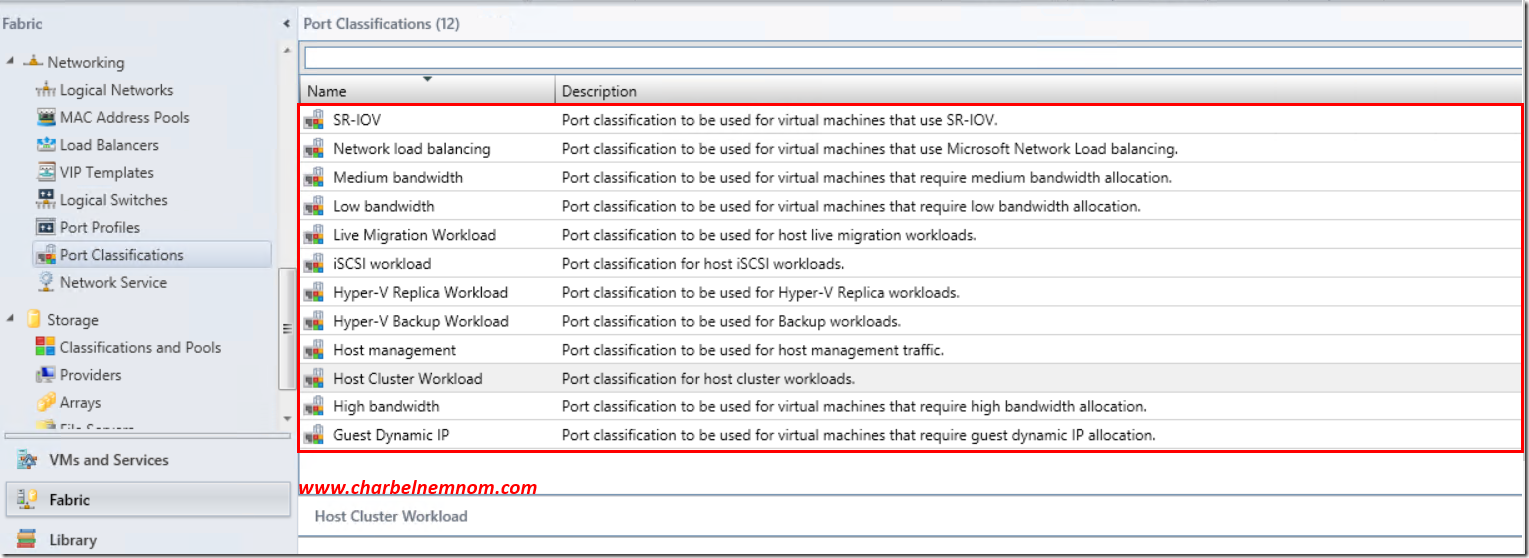This screenshot has width=1529, height=558.
Task: Select Load Balancers in the tree
Action: pyautogui.click(x=109, y=145)
